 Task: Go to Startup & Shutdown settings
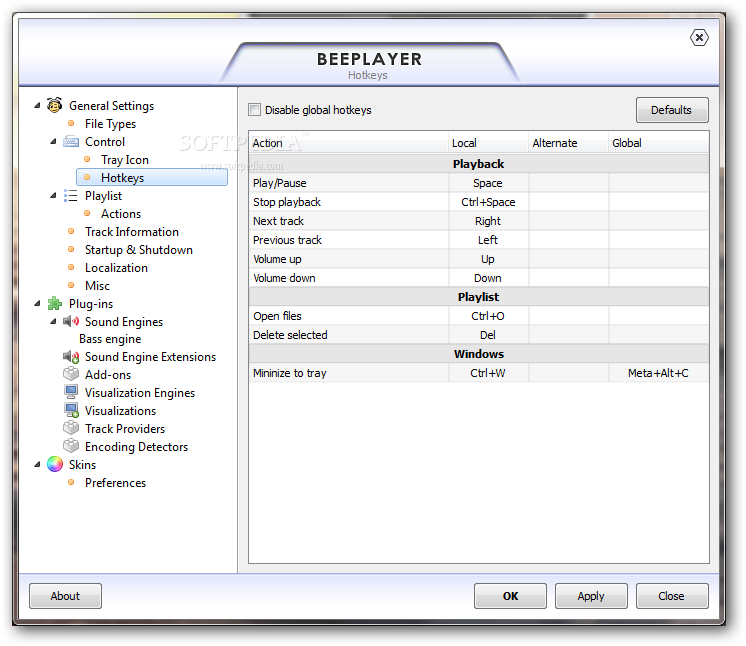[138, 250]
